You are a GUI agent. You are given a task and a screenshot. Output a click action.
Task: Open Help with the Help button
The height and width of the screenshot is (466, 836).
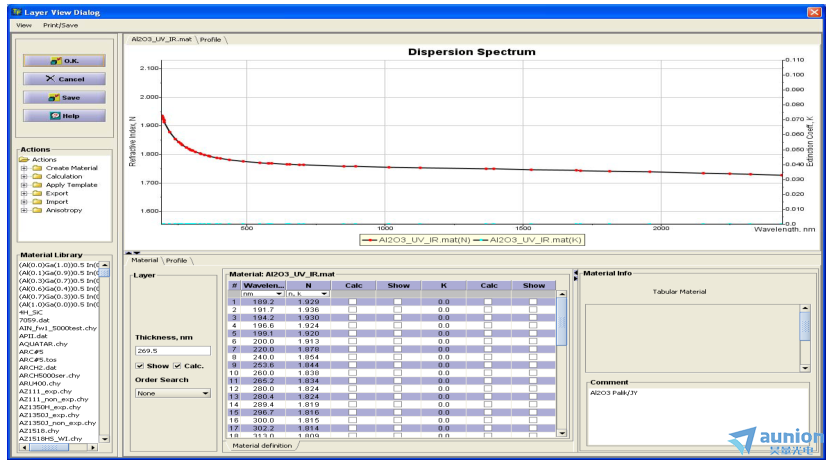[x=64, y=116]
